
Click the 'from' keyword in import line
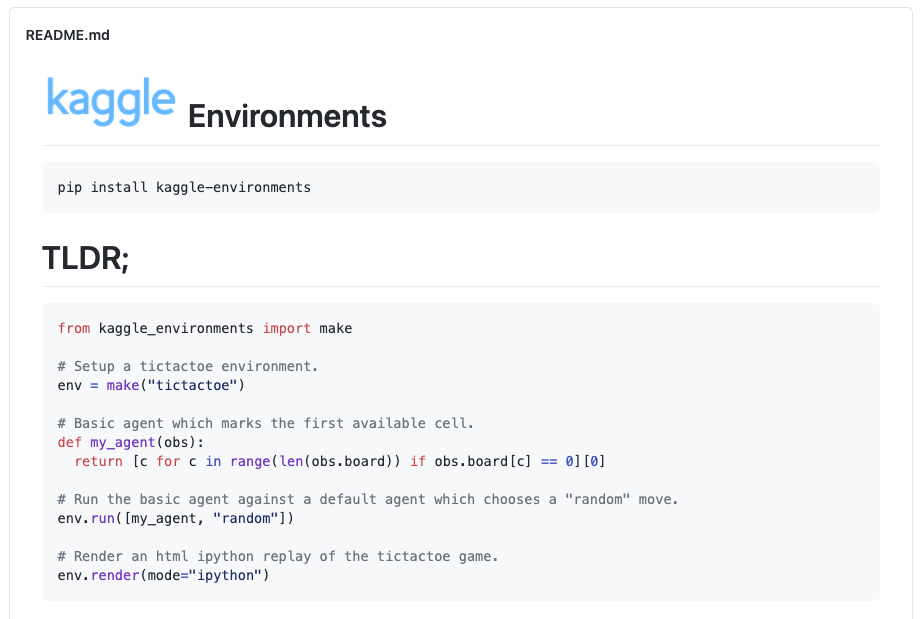coord(74,328)
